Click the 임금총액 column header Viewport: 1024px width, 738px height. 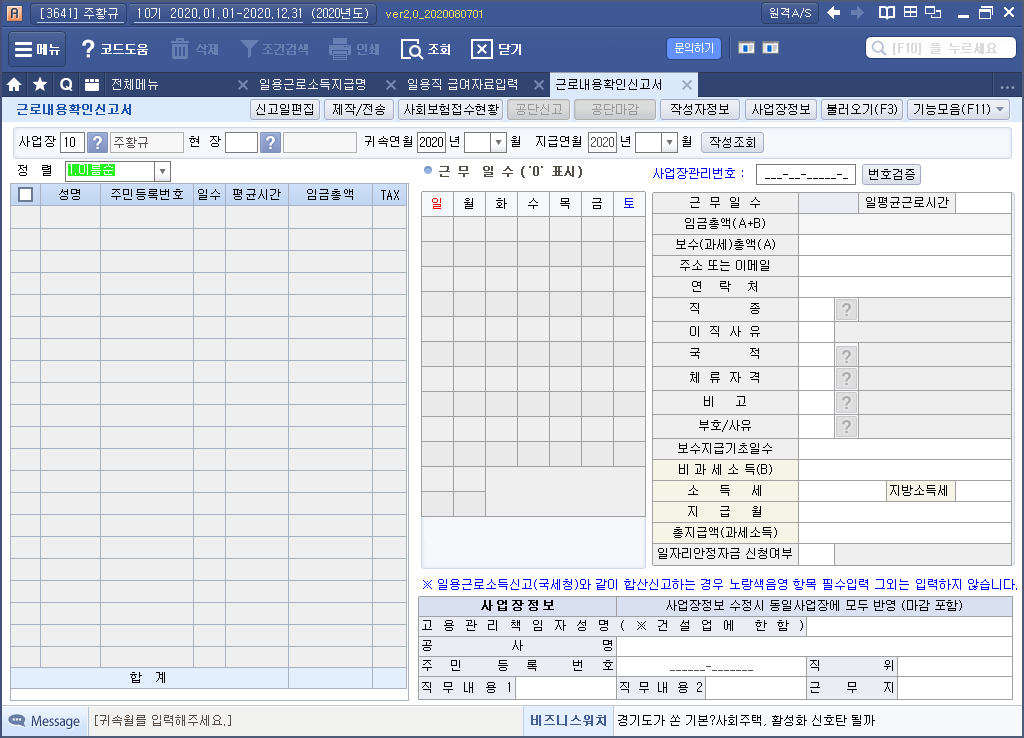pyautogui.click(x=330, y=195)
